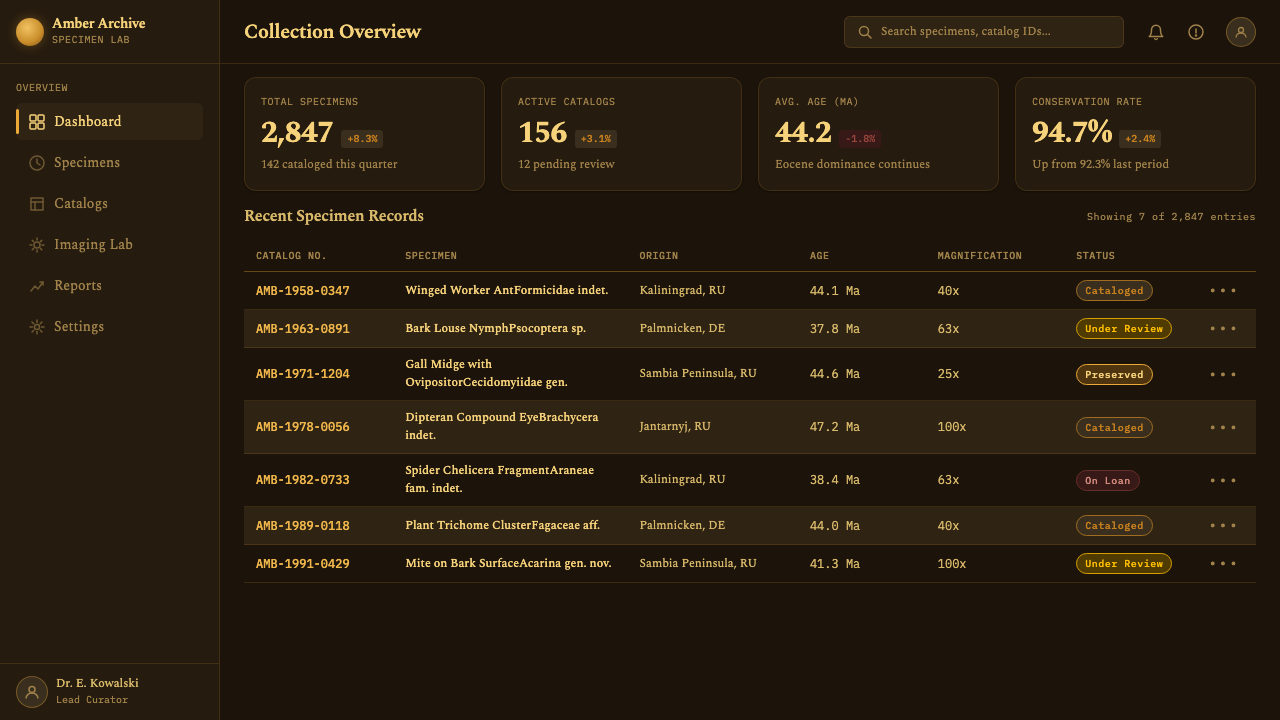The height and width of the screenshot is (720, 1280).
Task: Open row actions for AMB-1971-1204
Action: [1223, 375]
